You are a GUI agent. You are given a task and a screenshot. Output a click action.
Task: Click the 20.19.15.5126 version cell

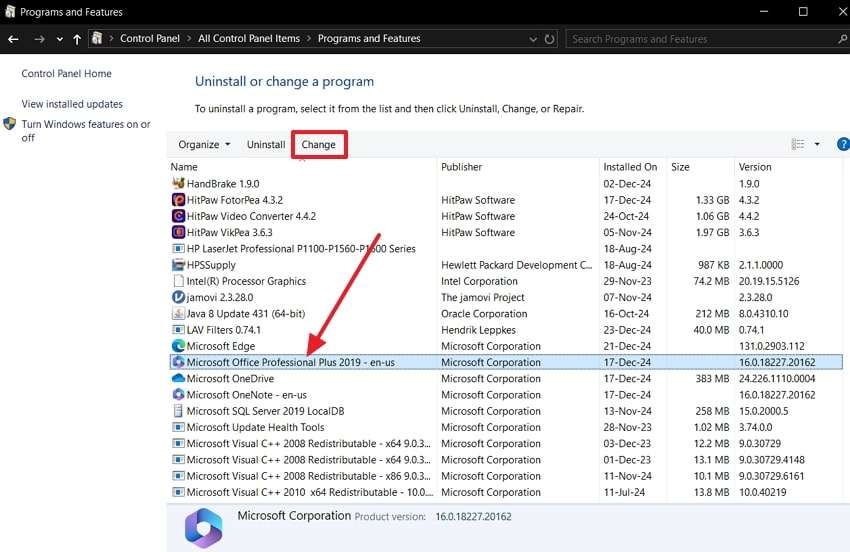769,281
